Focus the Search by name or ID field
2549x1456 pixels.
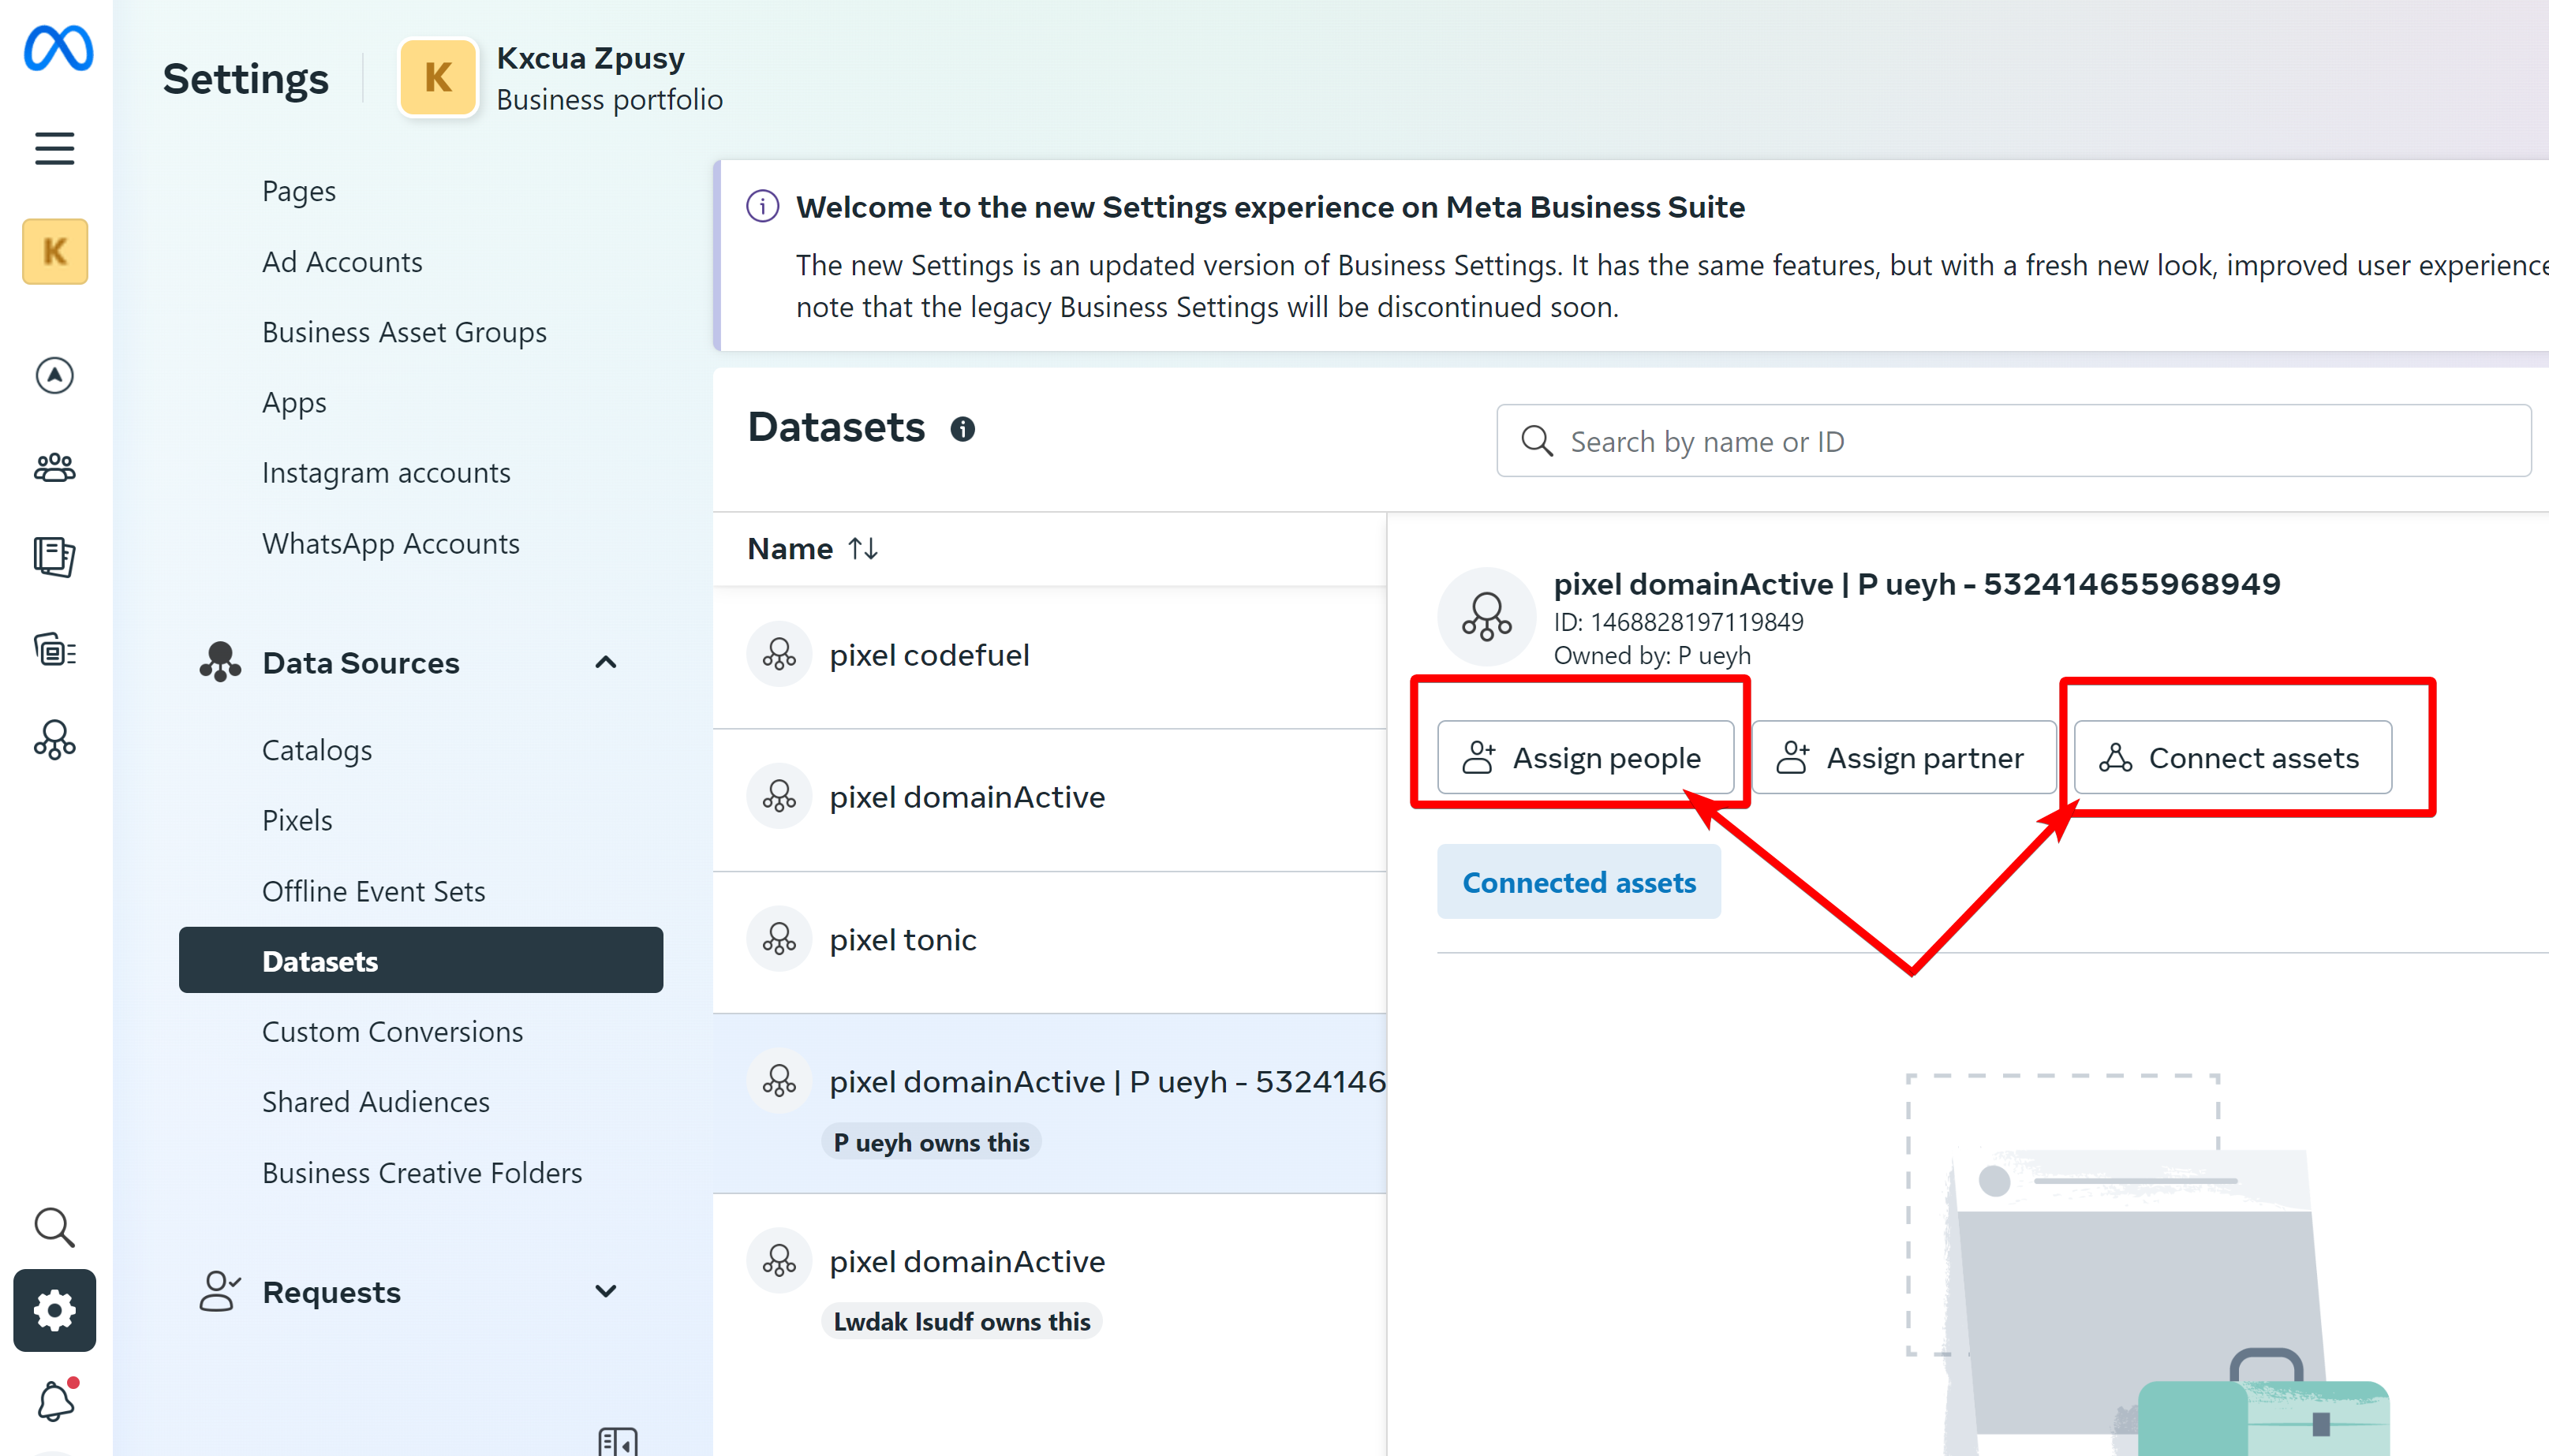click(x=2013, y=441)
